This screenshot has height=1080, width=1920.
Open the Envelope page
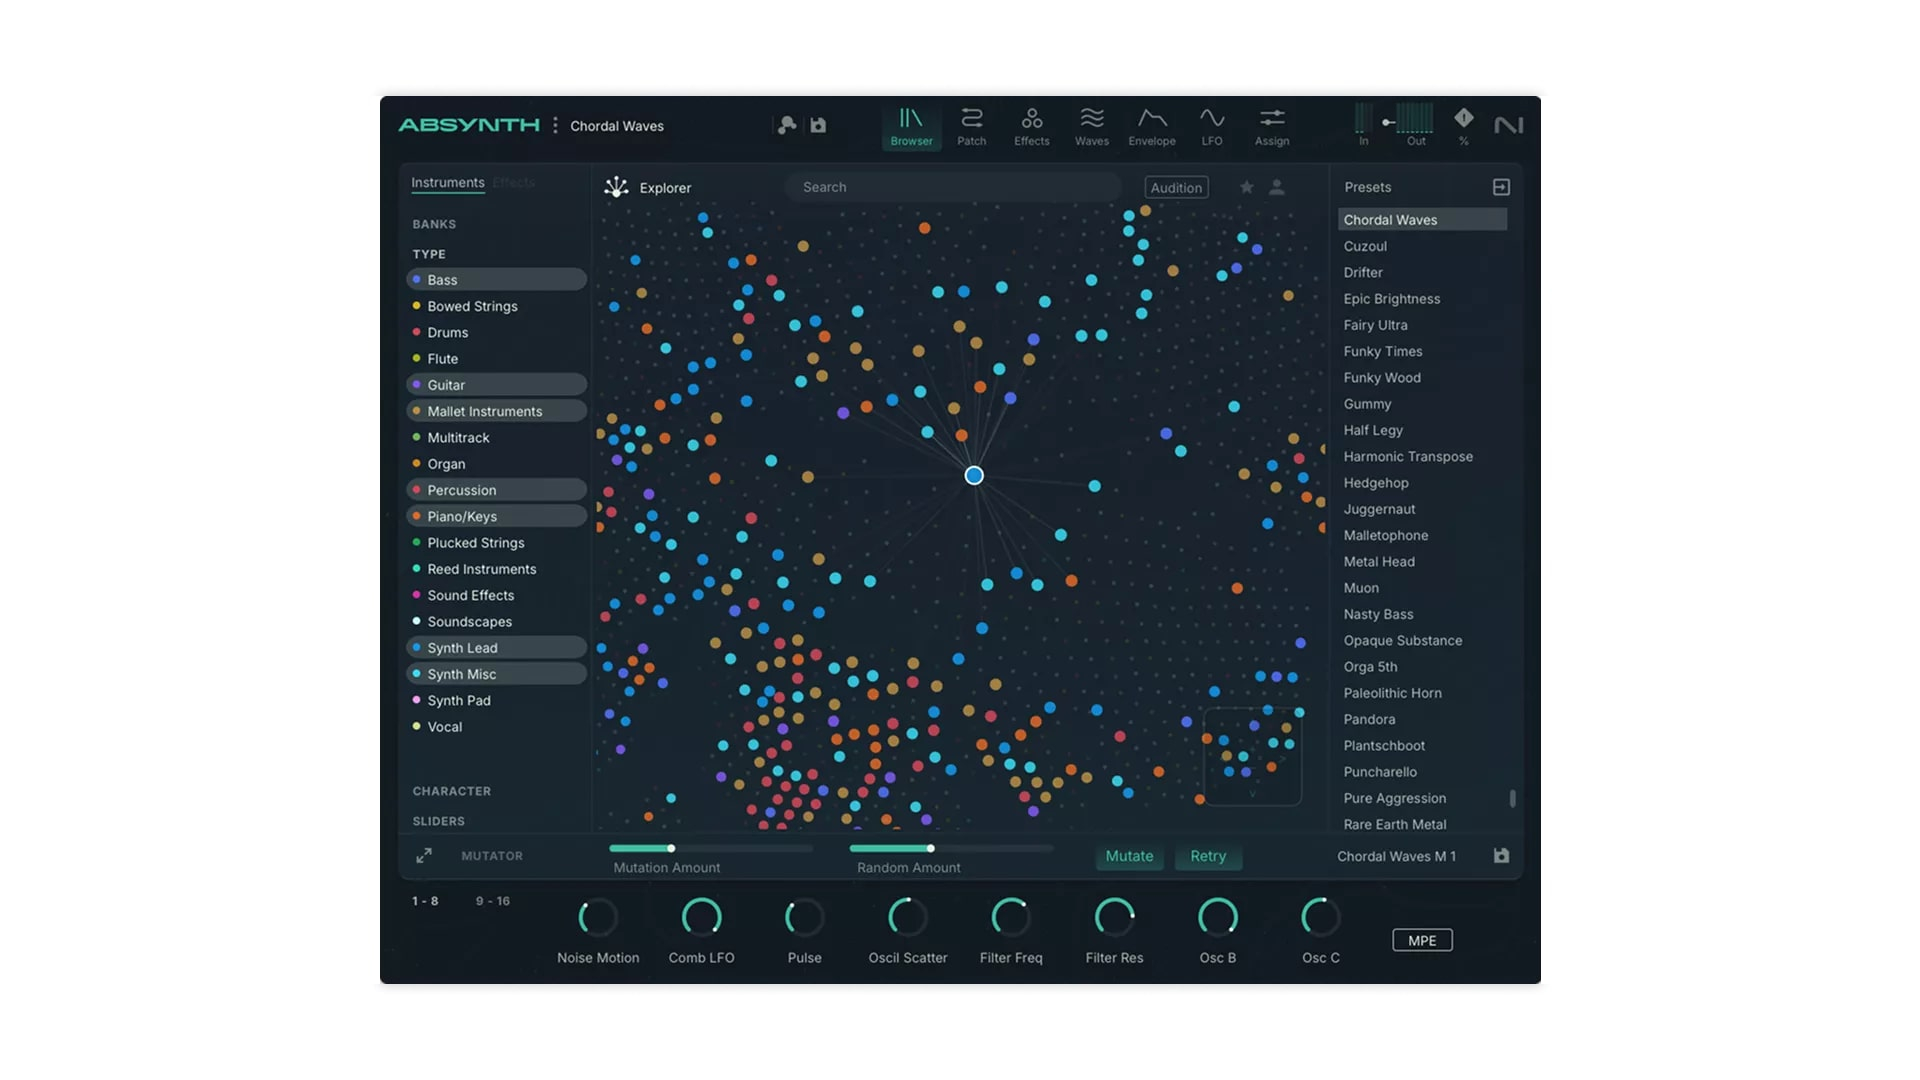1151,127
